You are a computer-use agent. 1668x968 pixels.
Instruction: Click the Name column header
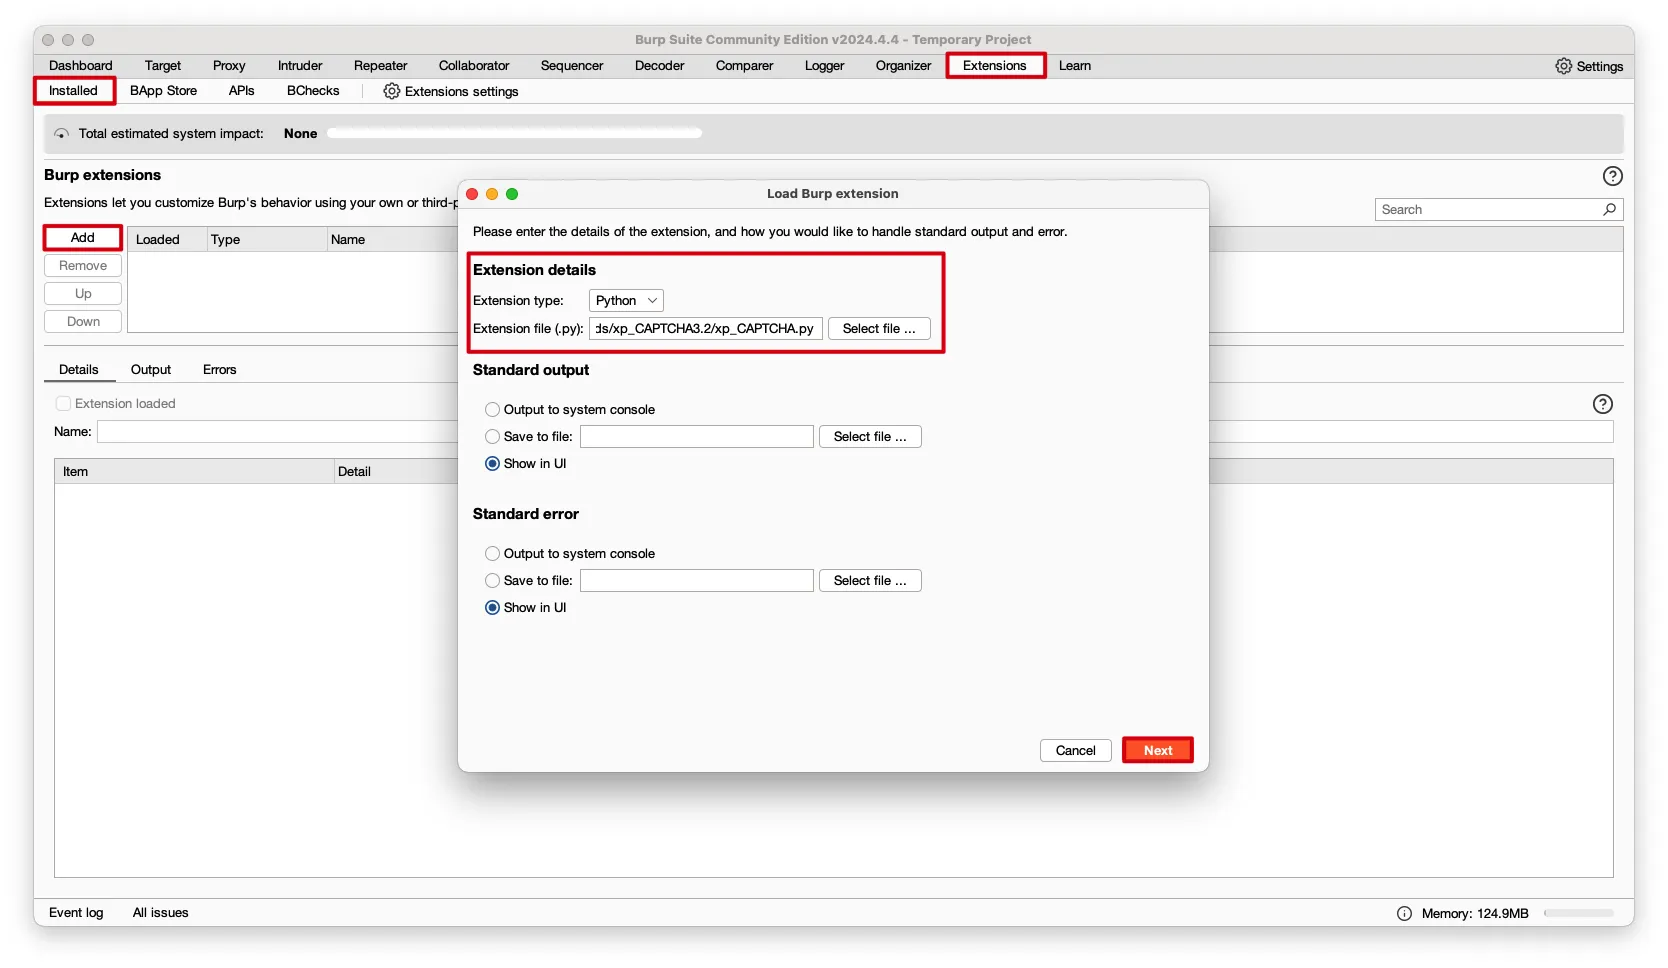pyautogui.click(x=392, y=240)
